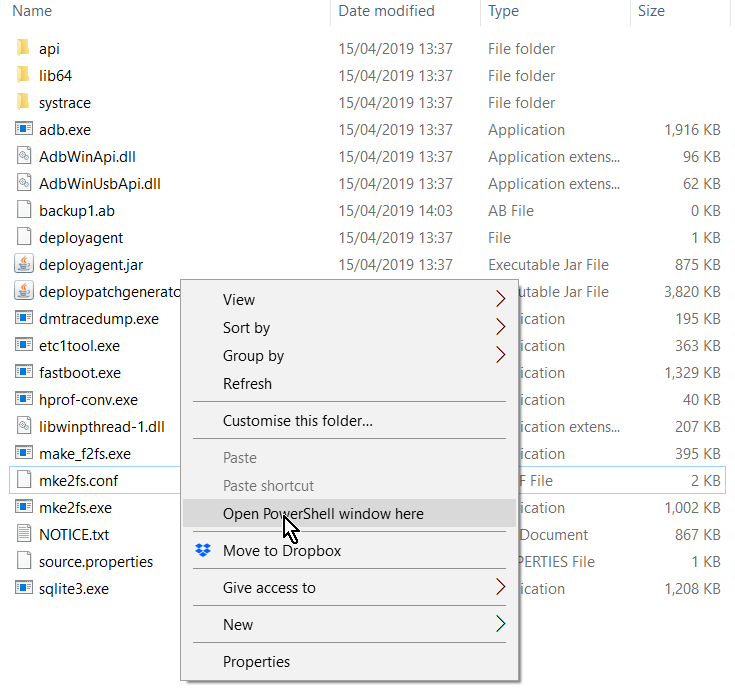Click the systrace folder icon

tap(24, 102)
